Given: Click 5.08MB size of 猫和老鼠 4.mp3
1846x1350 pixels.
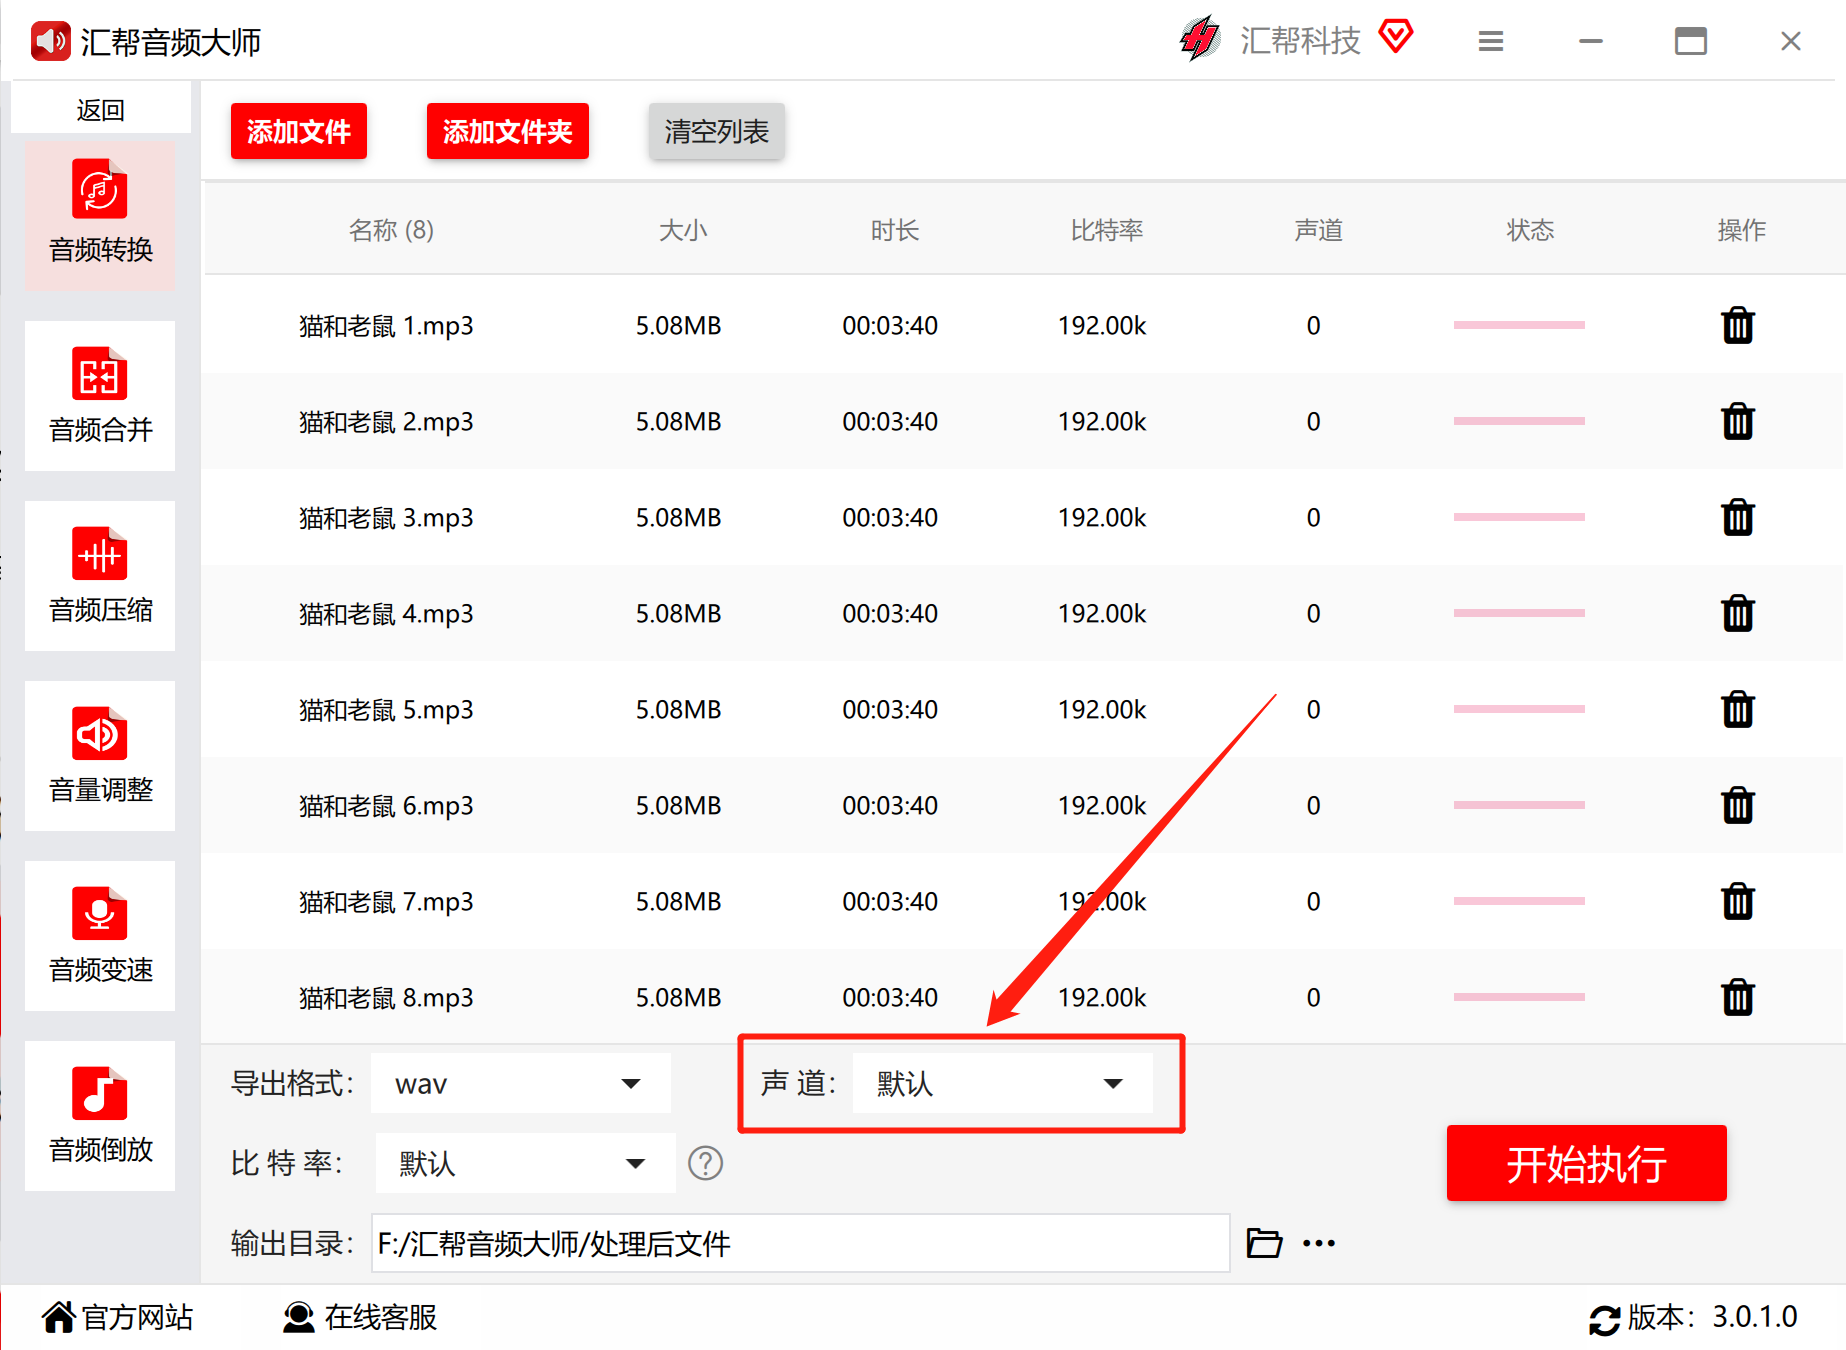Looking at the screenshot, I should click(678, 613).
